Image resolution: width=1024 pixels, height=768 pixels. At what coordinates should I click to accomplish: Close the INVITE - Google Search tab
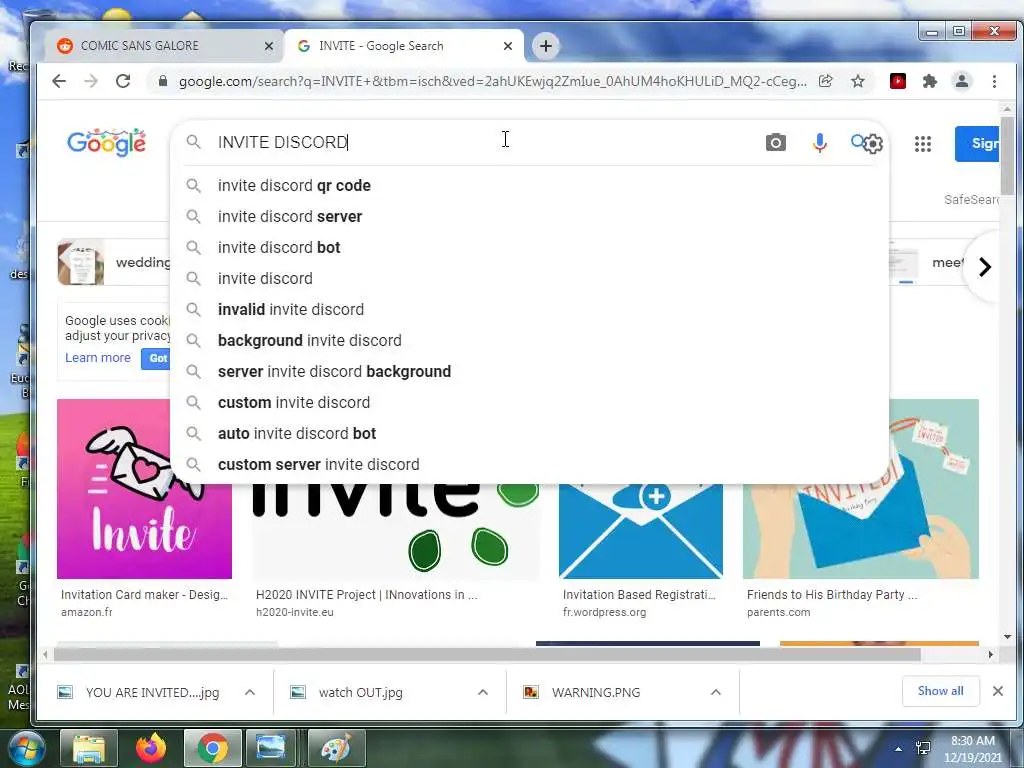coord(507,46)
